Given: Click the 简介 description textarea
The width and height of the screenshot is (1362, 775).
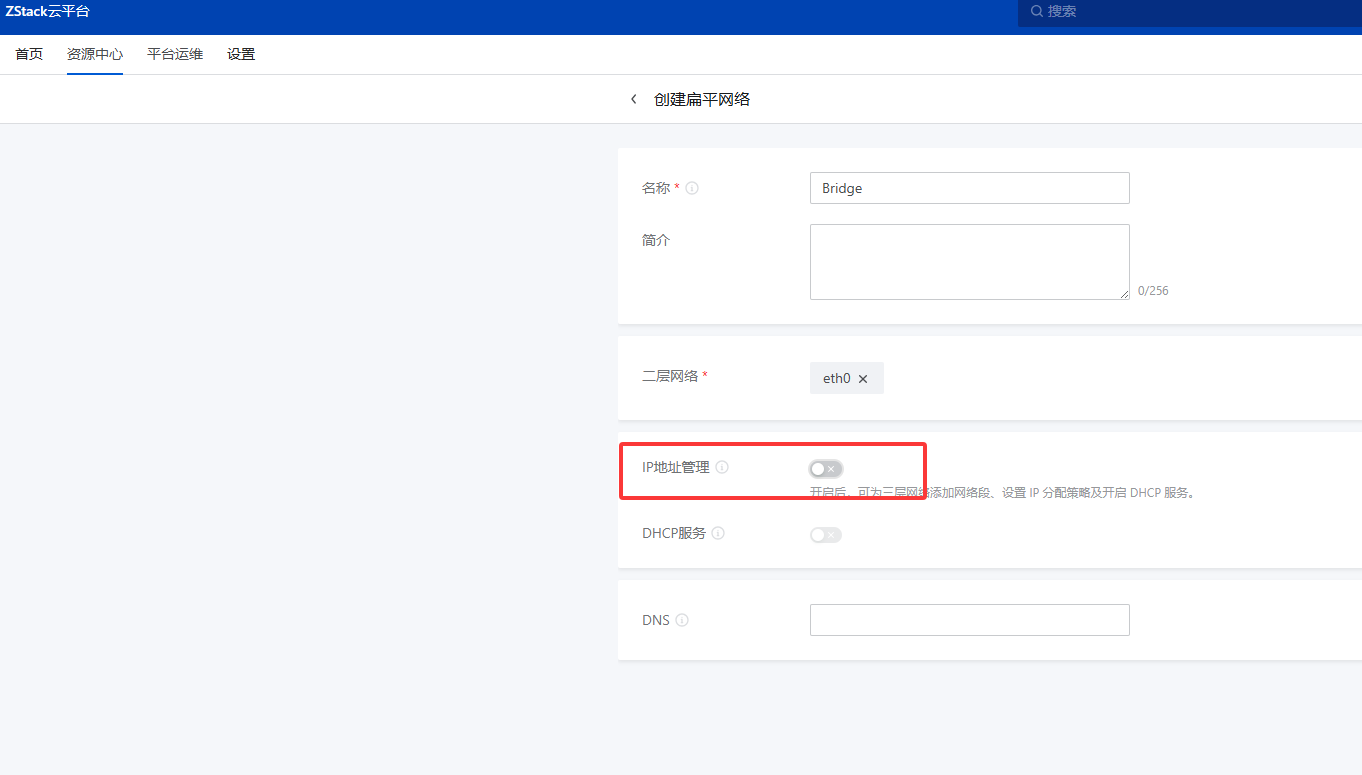Looking at the screenshot, I should pos(970,262).
